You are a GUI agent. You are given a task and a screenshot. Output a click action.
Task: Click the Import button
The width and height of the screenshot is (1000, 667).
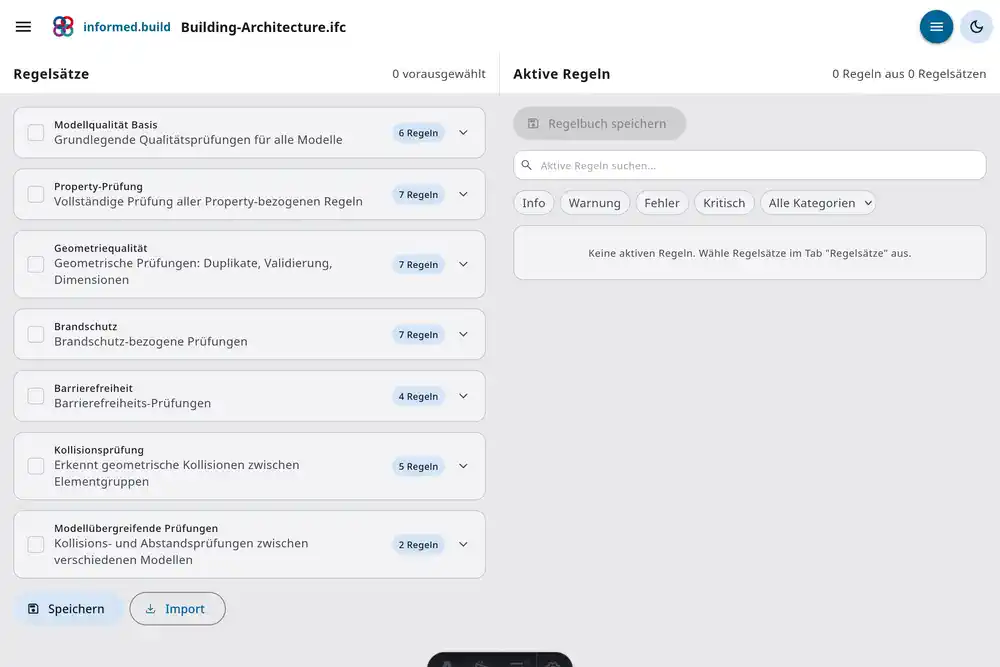pos(177,609)
